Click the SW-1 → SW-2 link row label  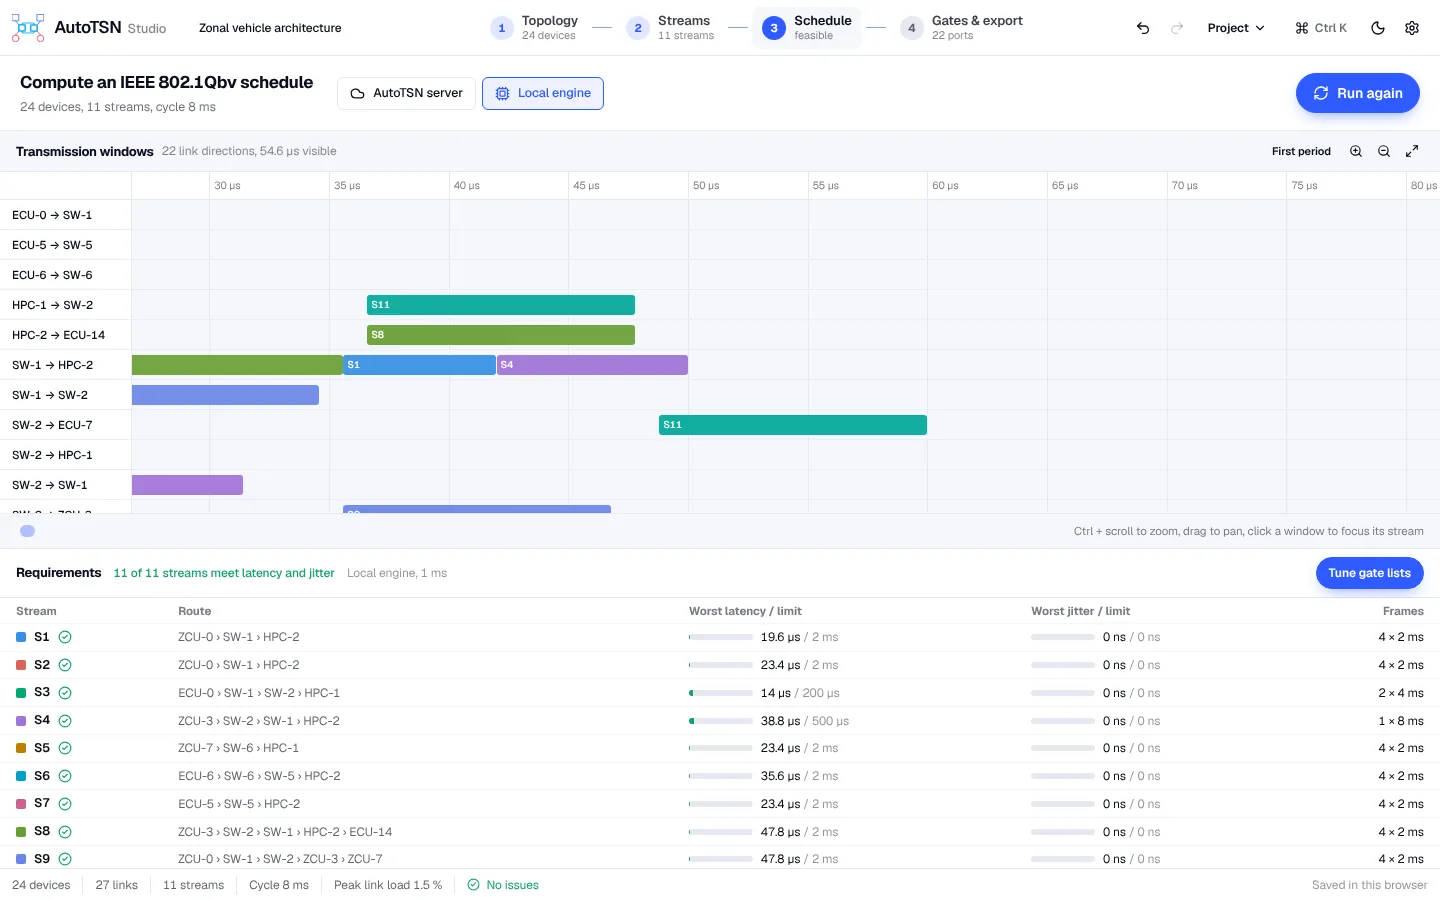[50, 395]
